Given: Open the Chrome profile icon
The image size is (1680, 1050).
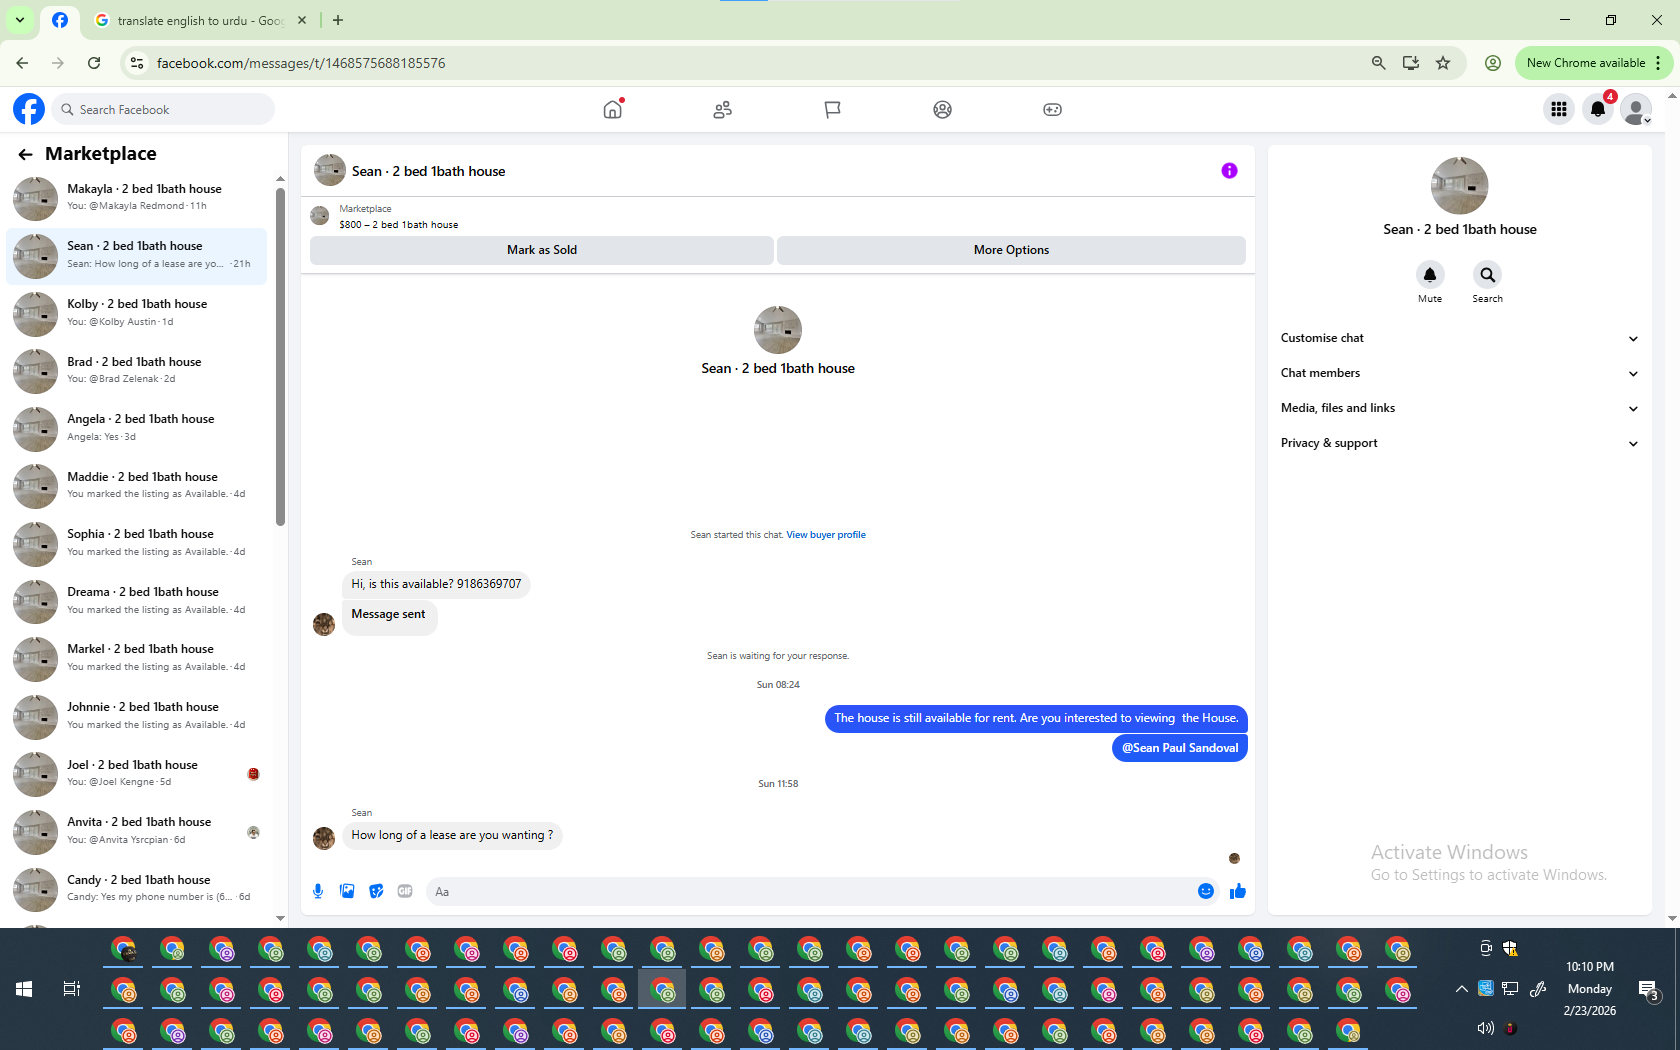Looking at the screenshot, I should click(1493, 63).
